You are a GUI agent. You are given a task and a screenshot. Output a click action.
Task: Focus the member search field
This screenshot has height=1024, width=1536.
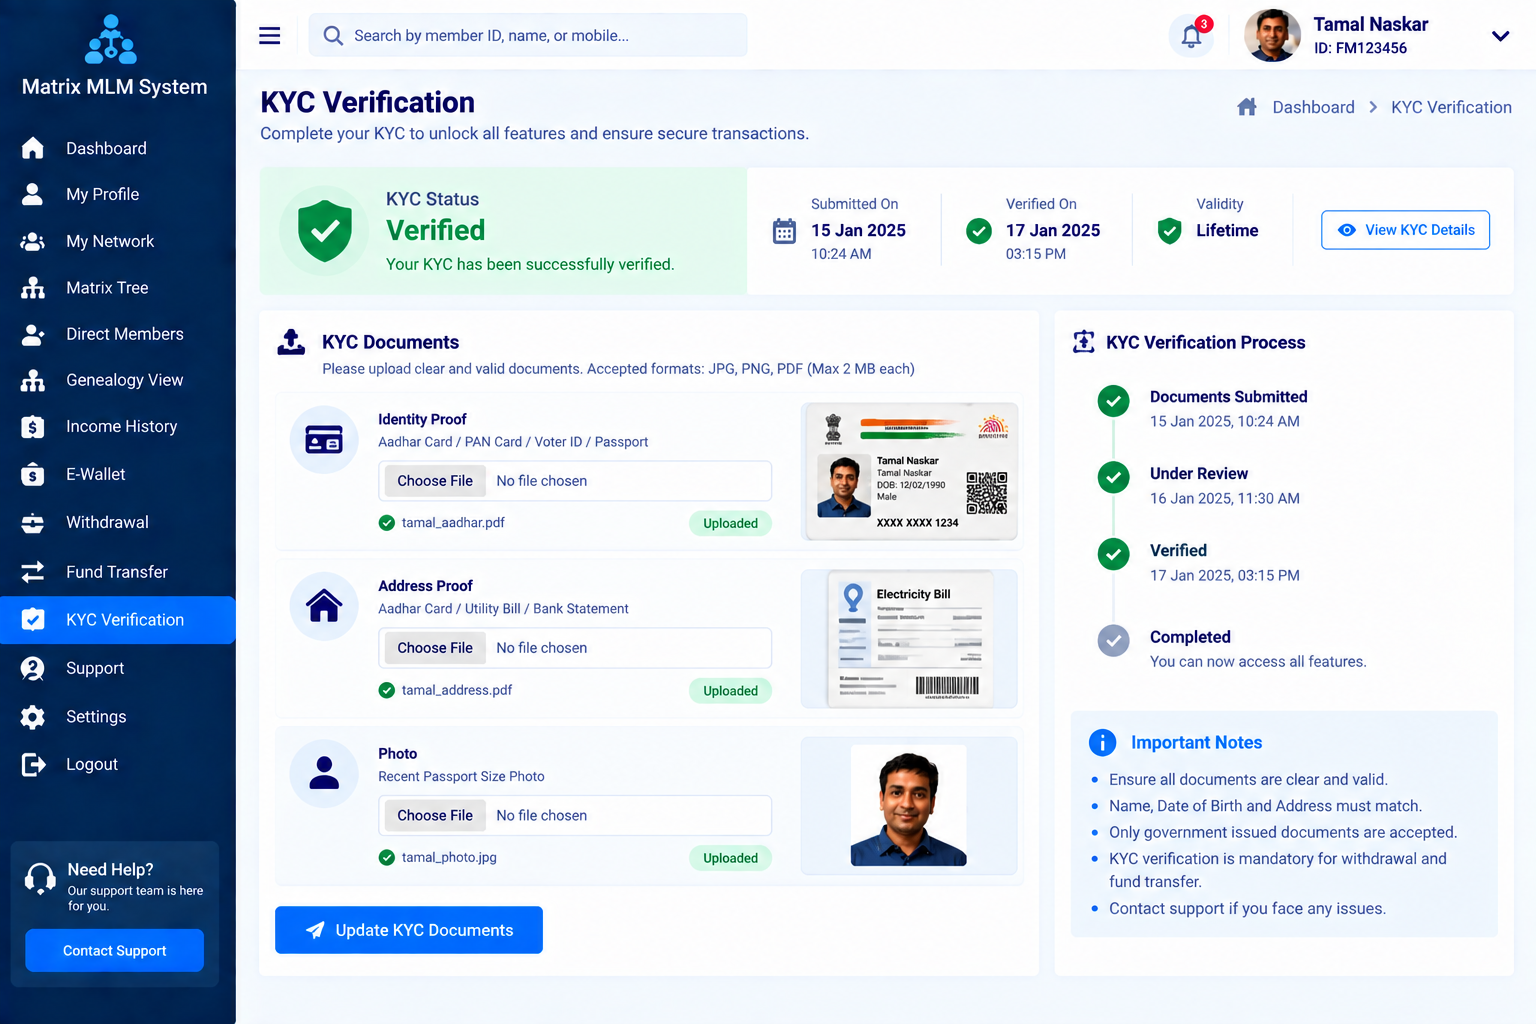[x=528, y=36]
